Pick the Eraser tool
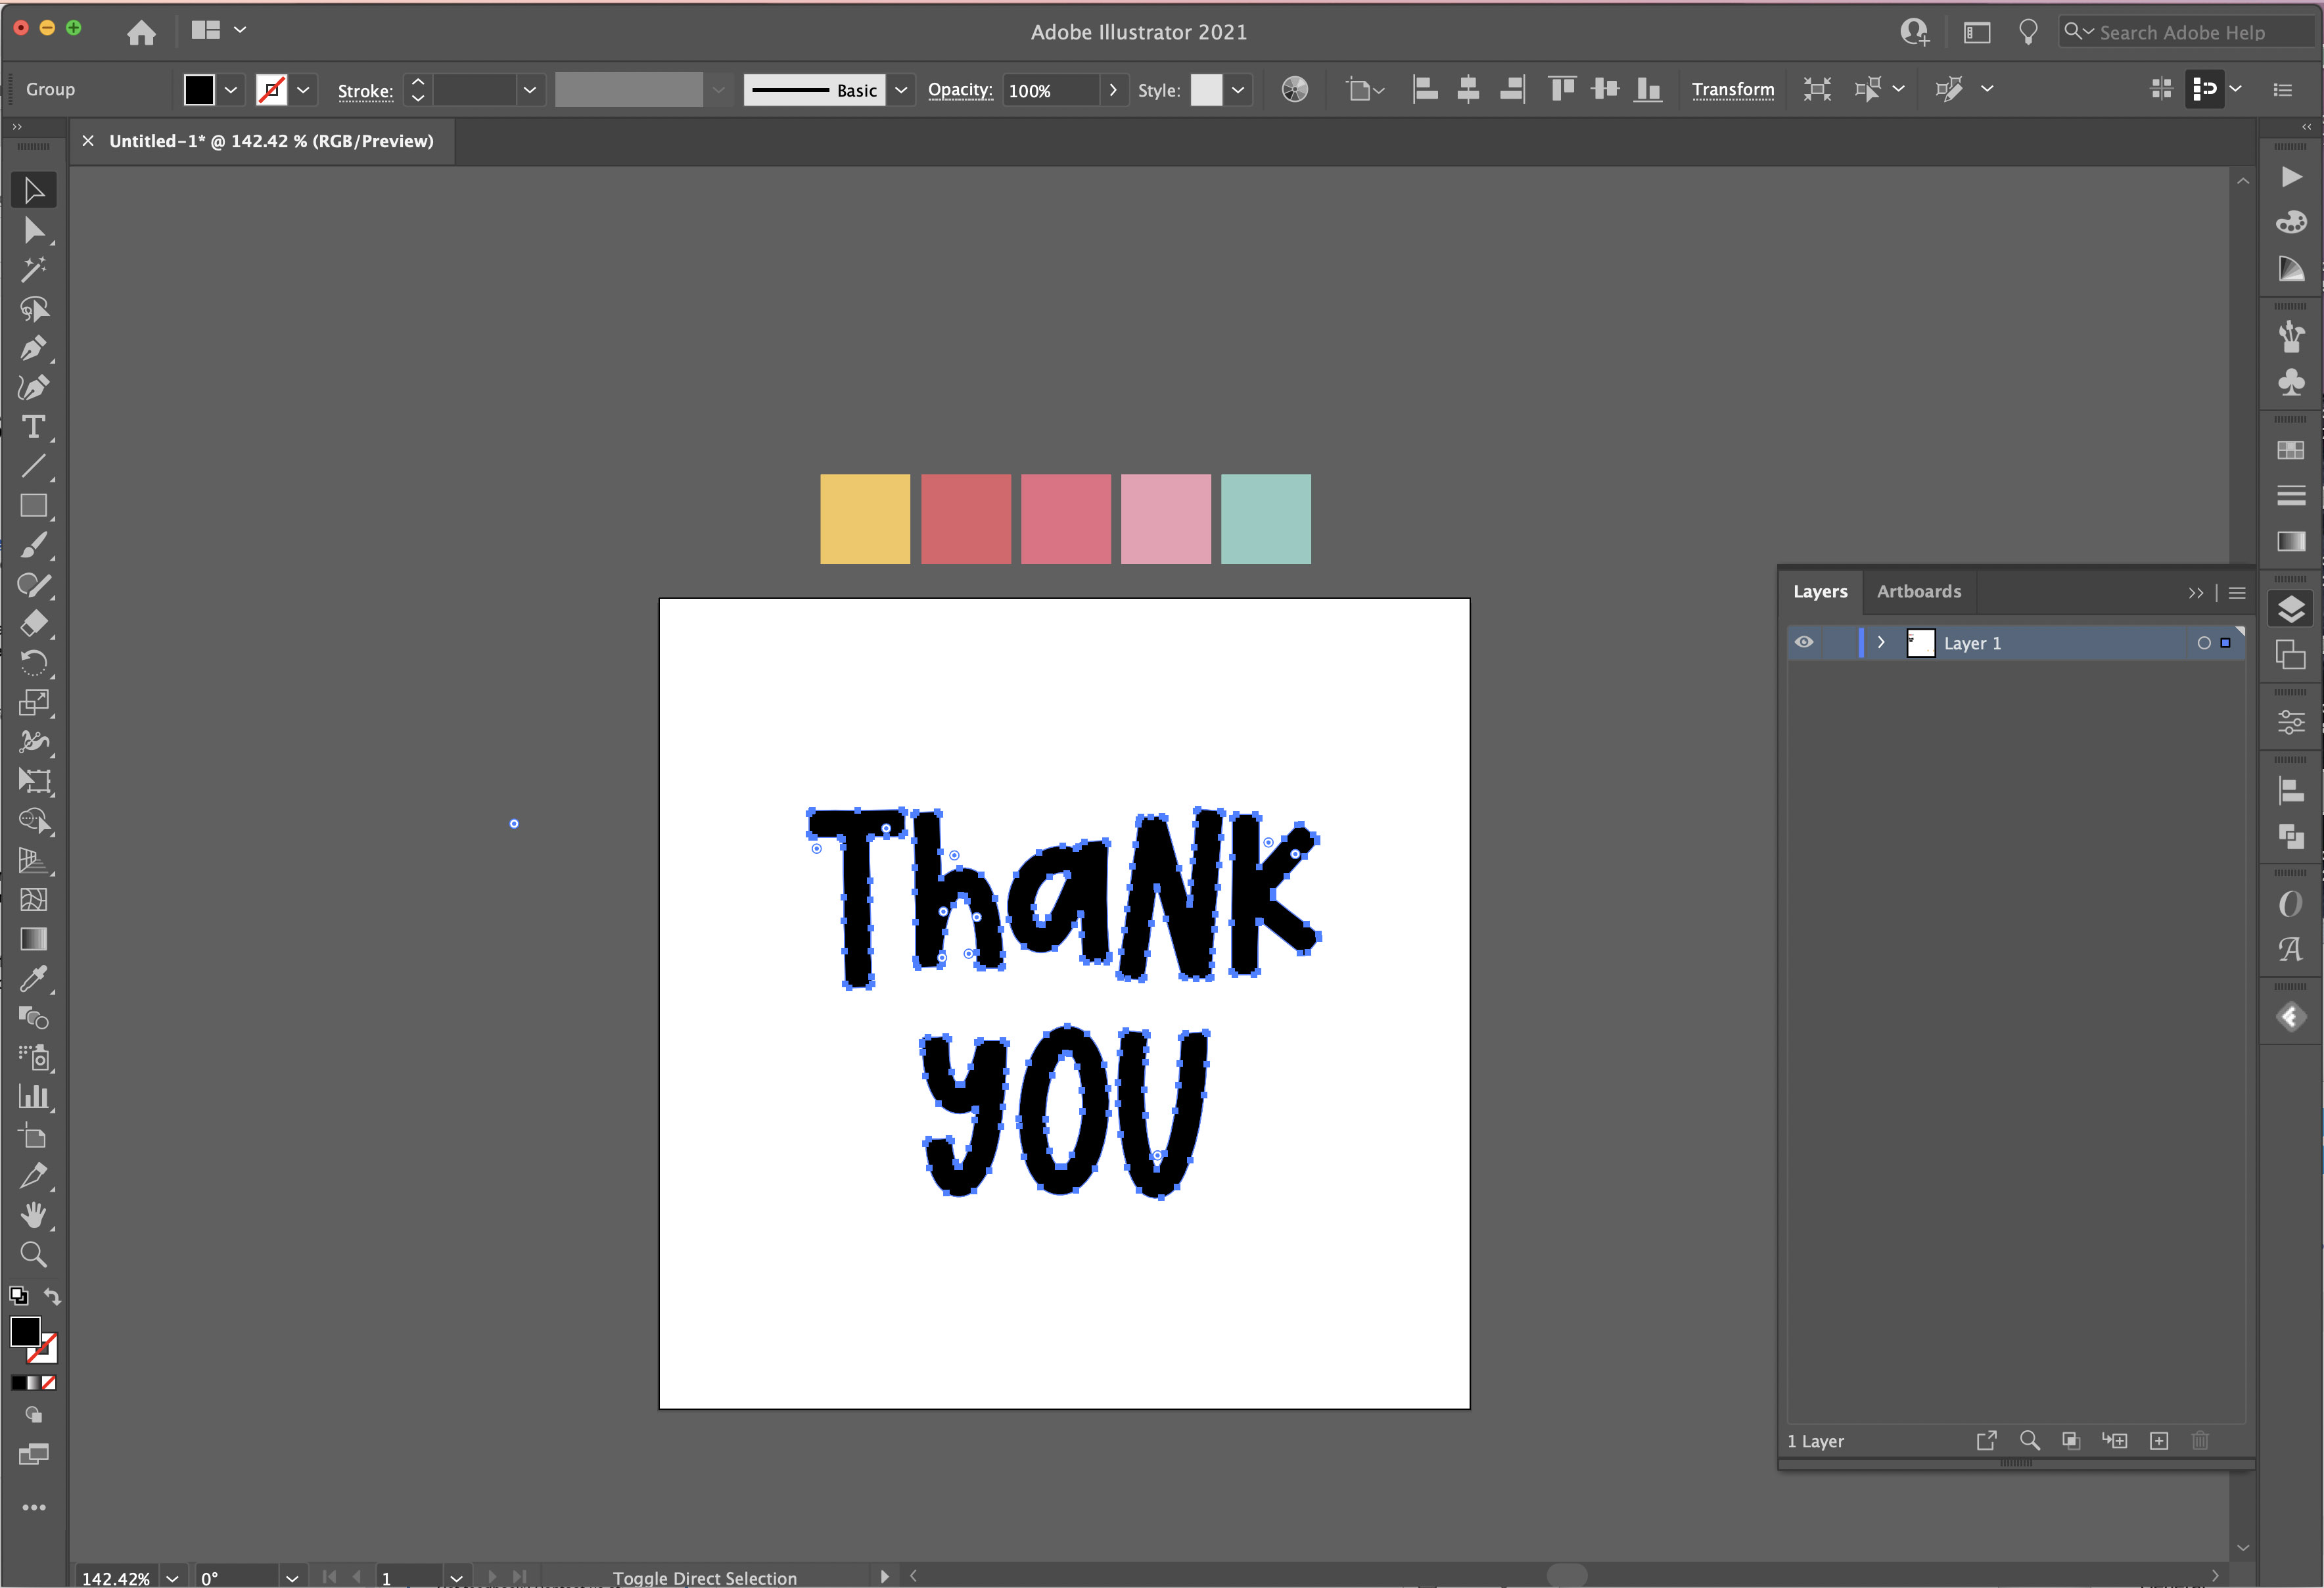 tap(33, 624)
